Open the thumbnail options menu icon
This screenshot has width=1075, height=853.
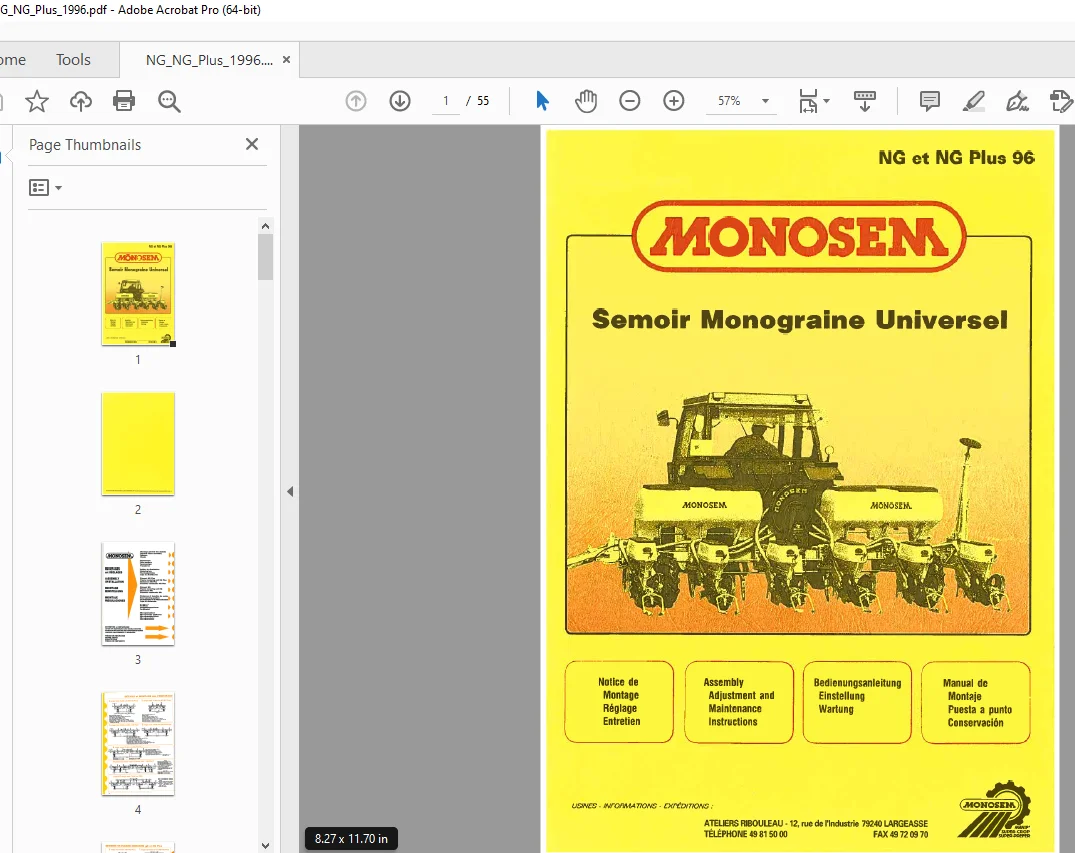[45, 187]
